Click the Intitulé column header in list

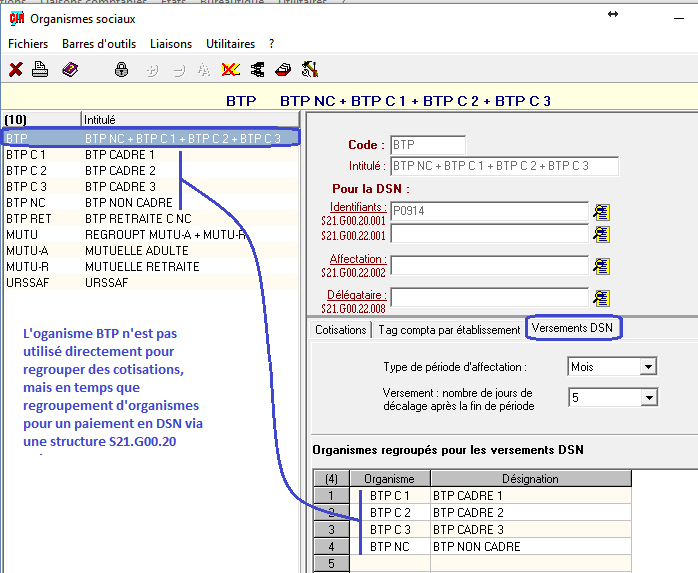coord(190,120)
